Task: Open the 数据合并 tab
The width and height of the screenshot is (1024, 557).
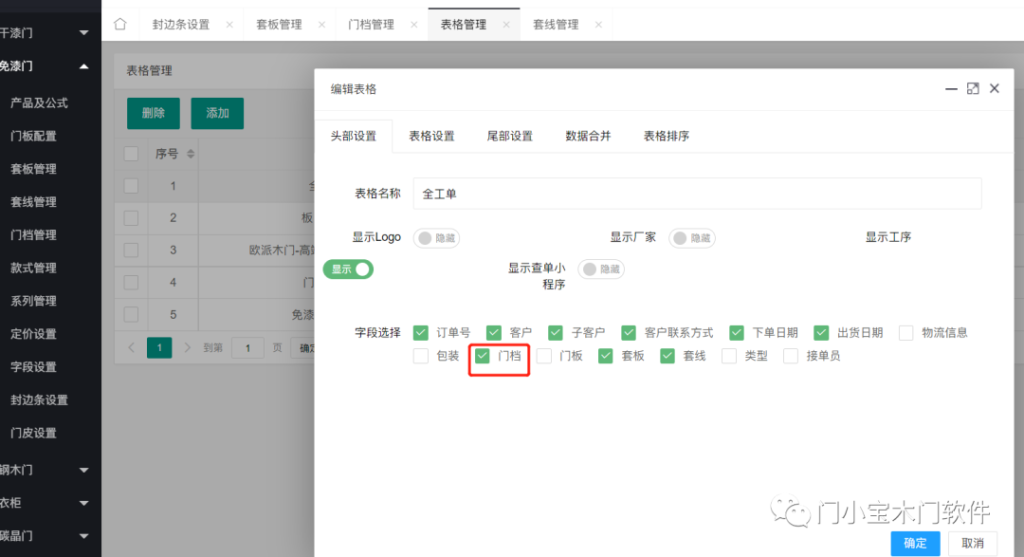Action: (588, 136)
